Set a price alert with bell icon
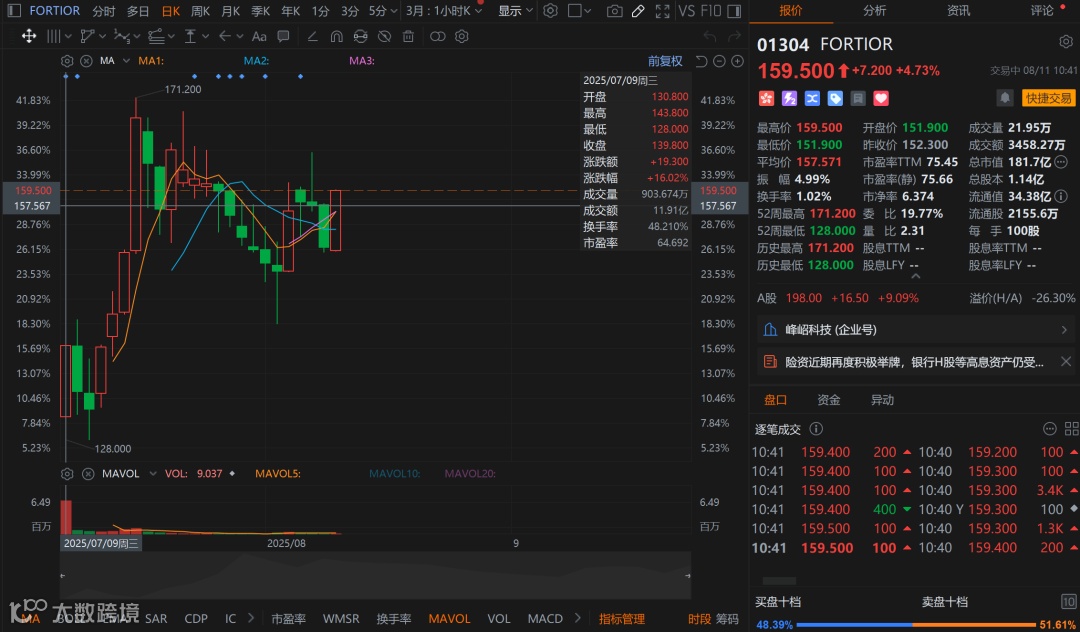This screenshot has width=1080, height=632. pyautogui.click(x=1005, y=98)
